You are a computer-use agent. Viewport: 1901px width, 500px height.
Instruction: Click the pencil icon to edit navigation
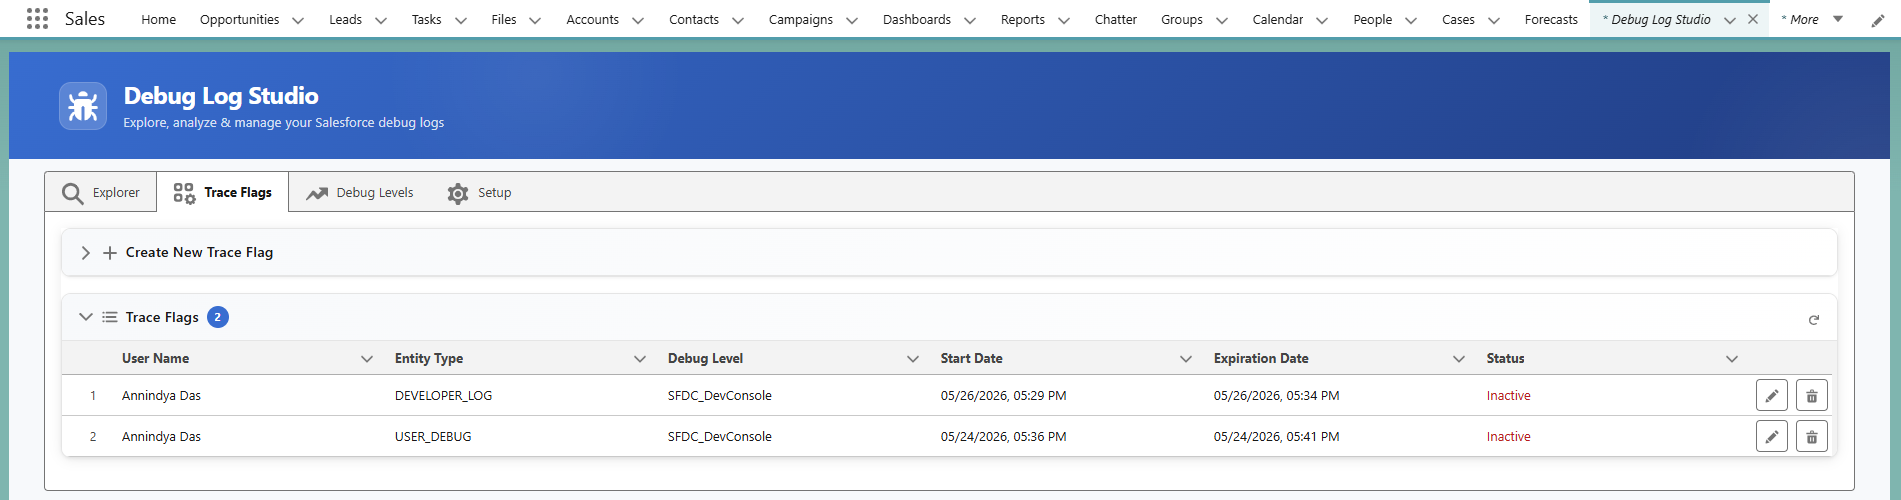tap(1878, 20)
